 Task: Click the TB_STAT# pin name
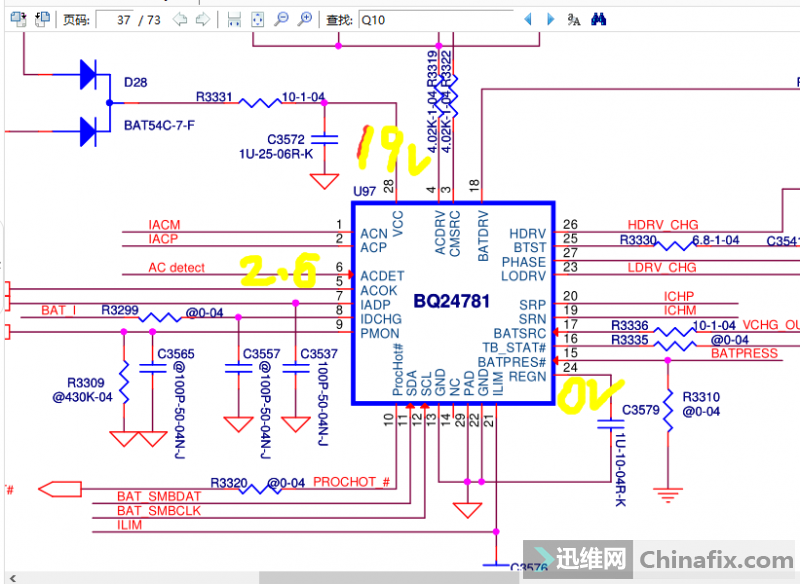click(x=514, y=347)
